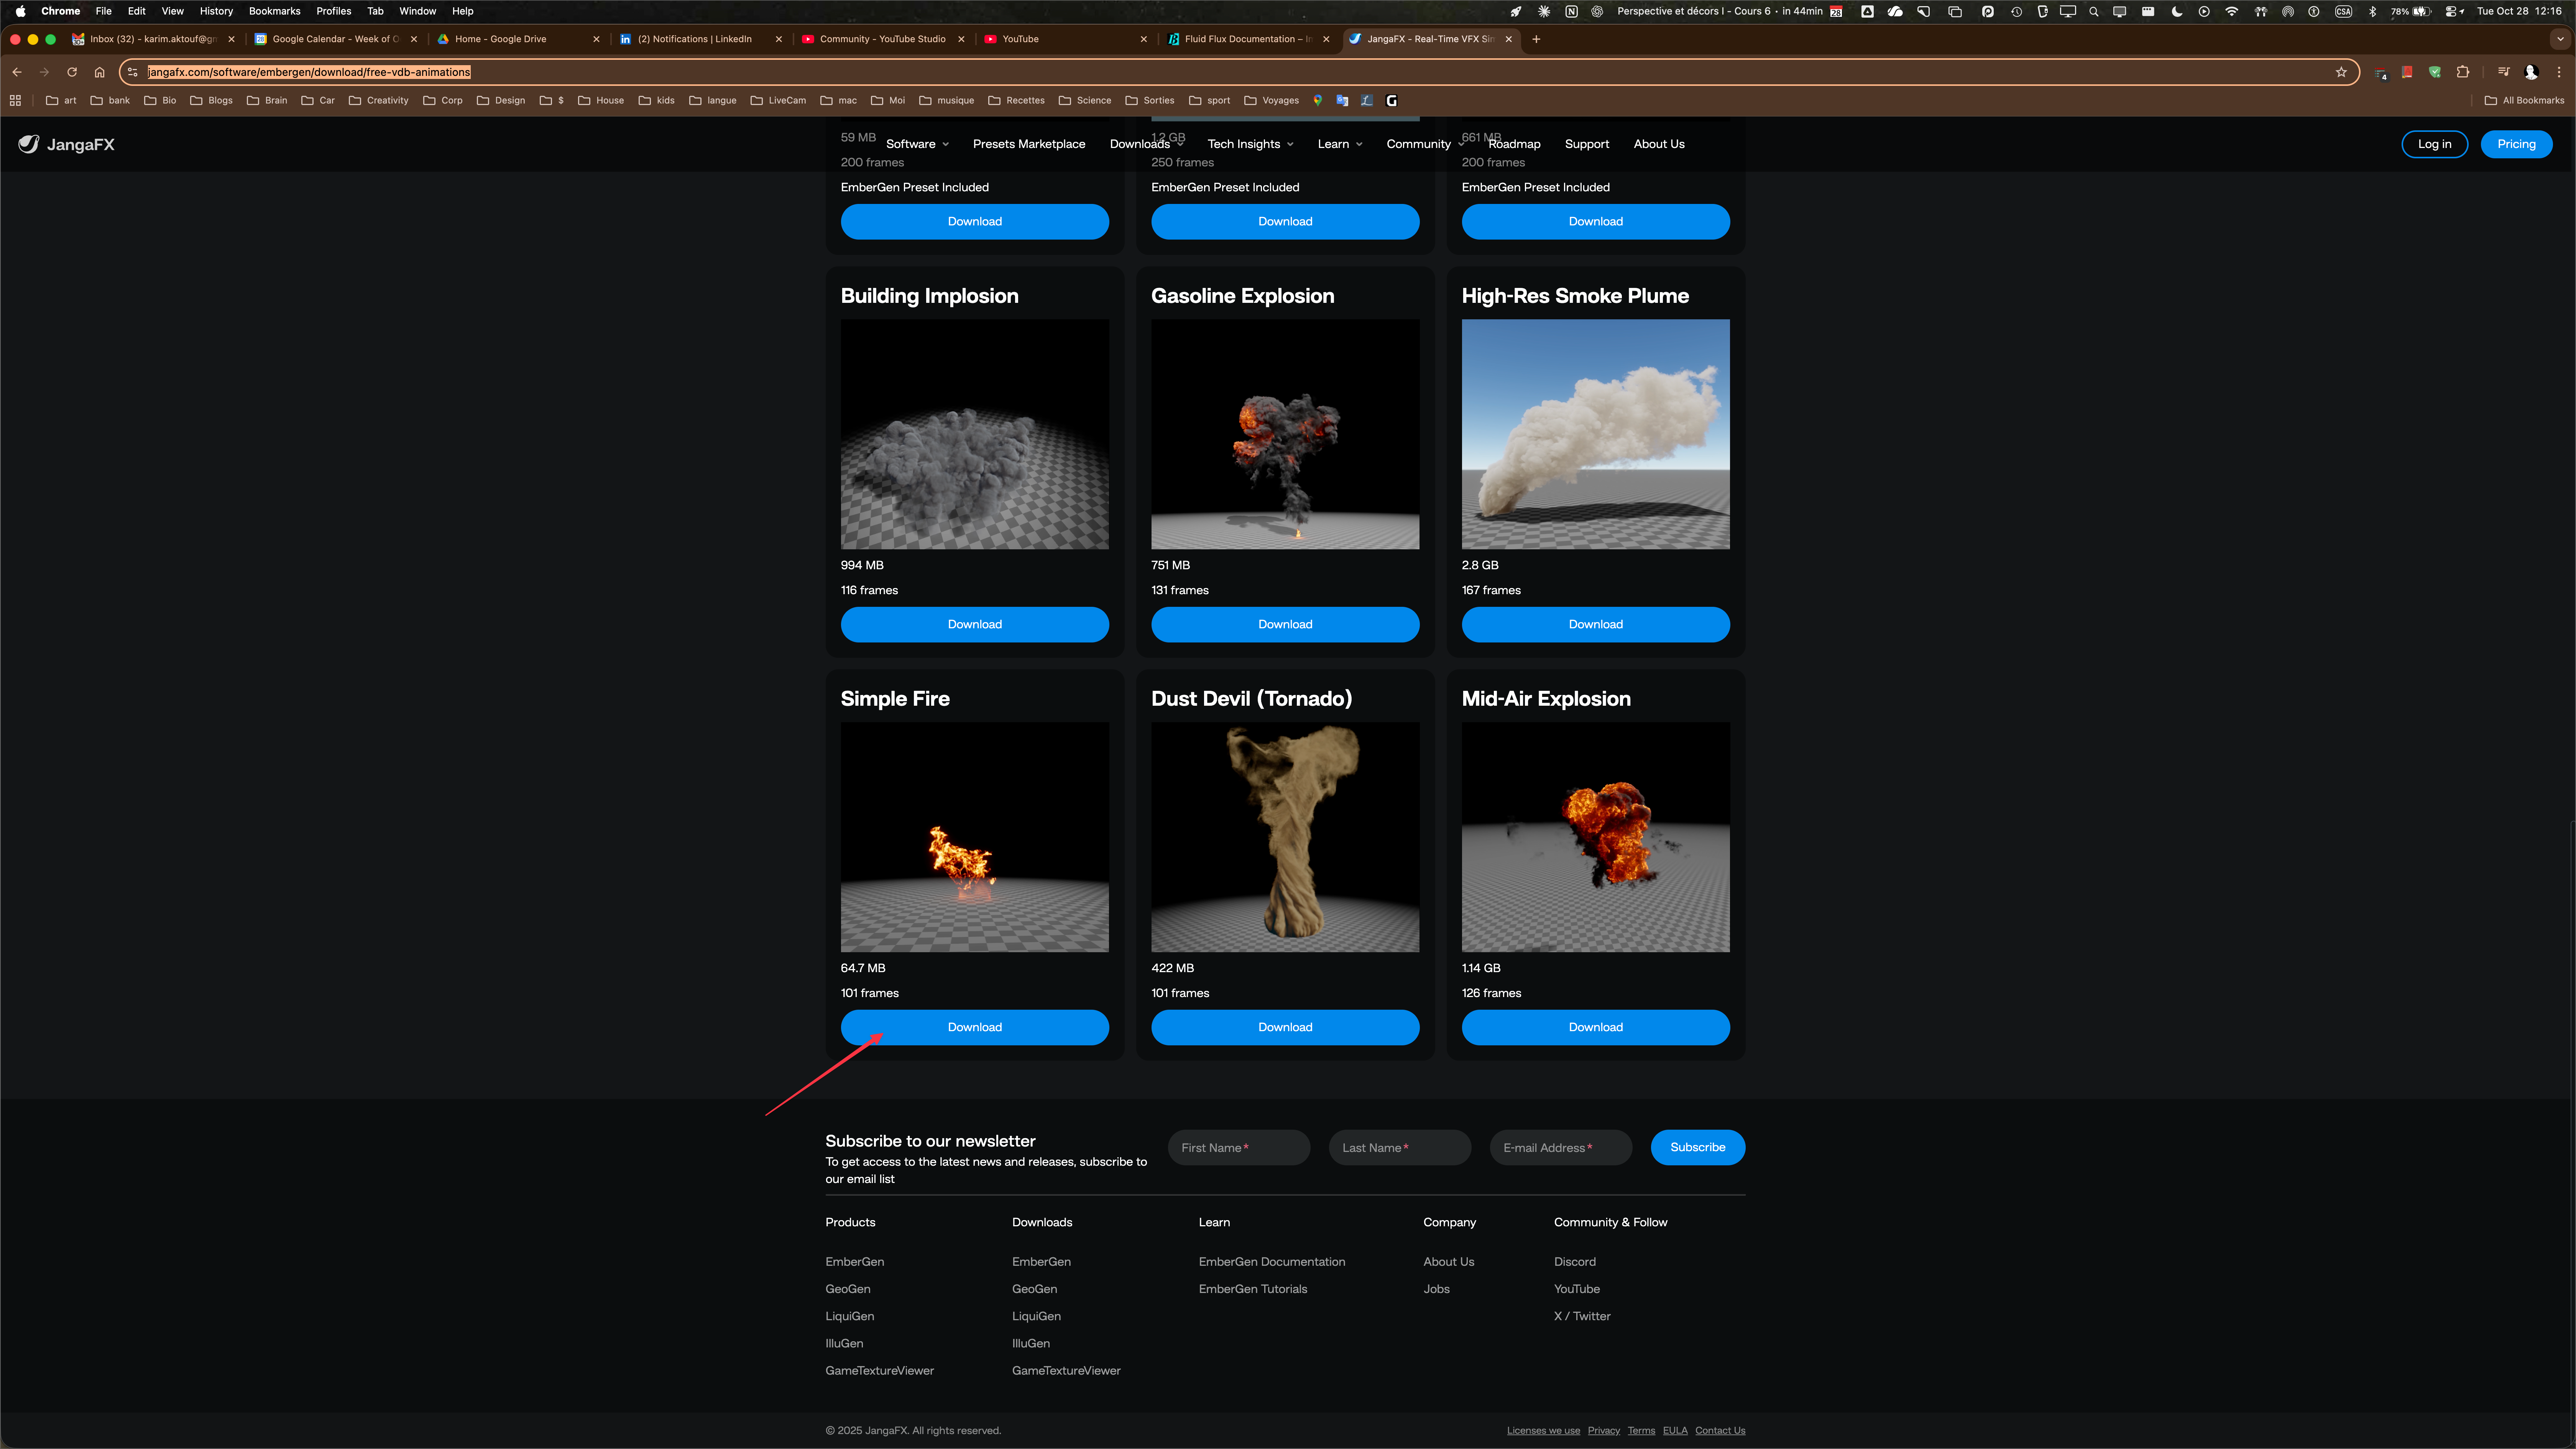Open the Chrome History menu

216,12
